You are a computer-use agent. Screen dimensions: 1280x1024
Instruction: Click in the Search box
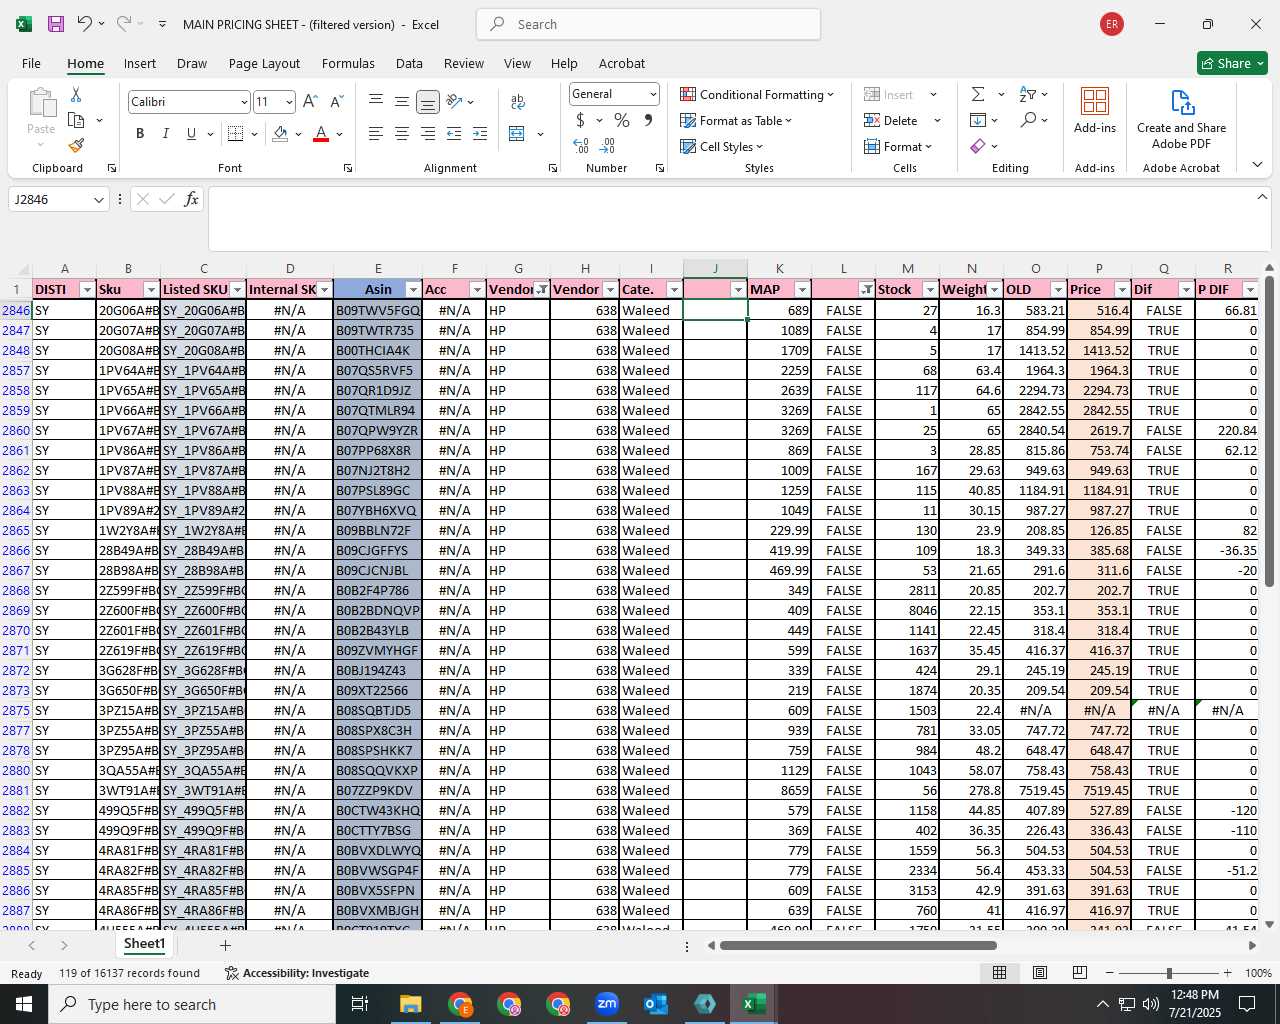pyautogui.click(x=648, y=24)
